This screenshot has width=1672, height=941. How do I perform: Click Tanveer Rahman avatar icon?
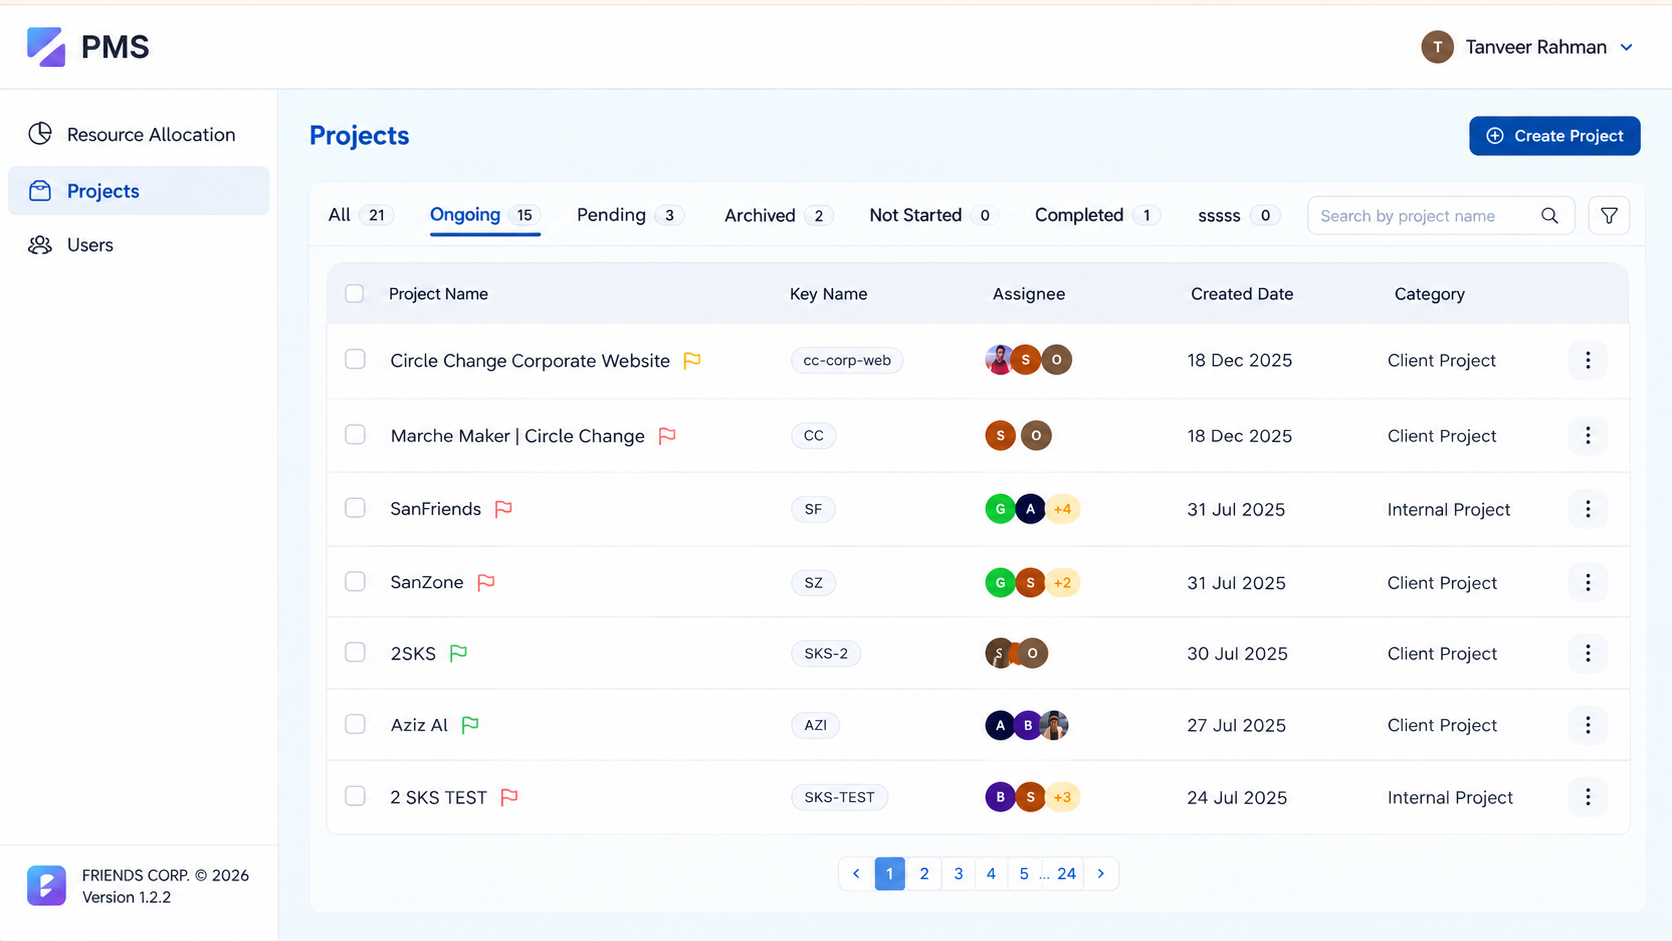[1437, 47]
